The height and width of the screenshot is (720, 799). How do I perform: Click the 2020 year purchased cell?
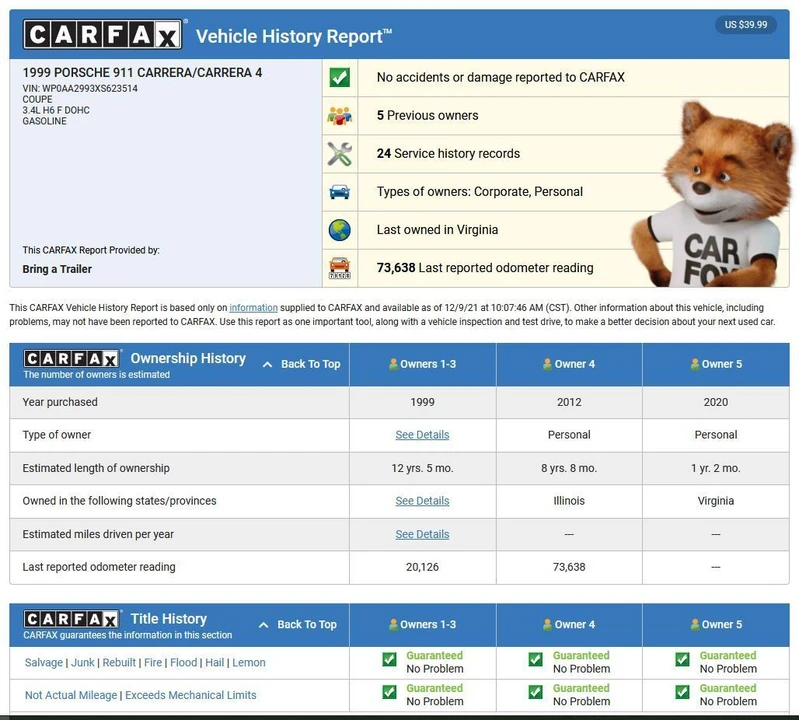716,402
